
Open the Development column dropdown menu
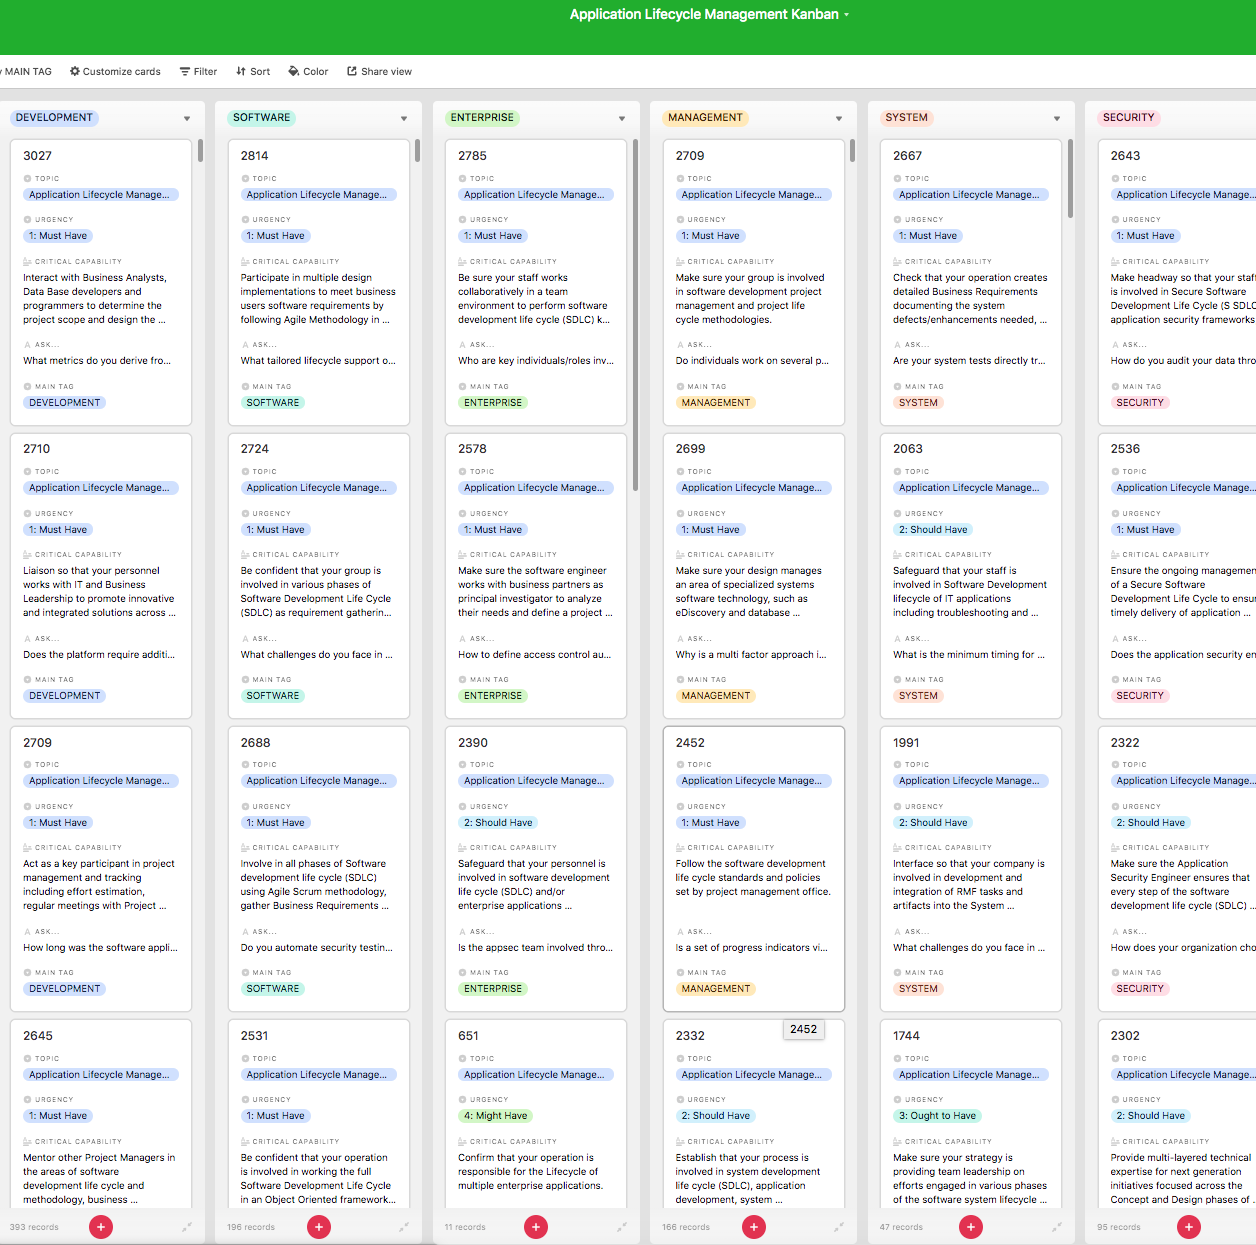point(187,119)
